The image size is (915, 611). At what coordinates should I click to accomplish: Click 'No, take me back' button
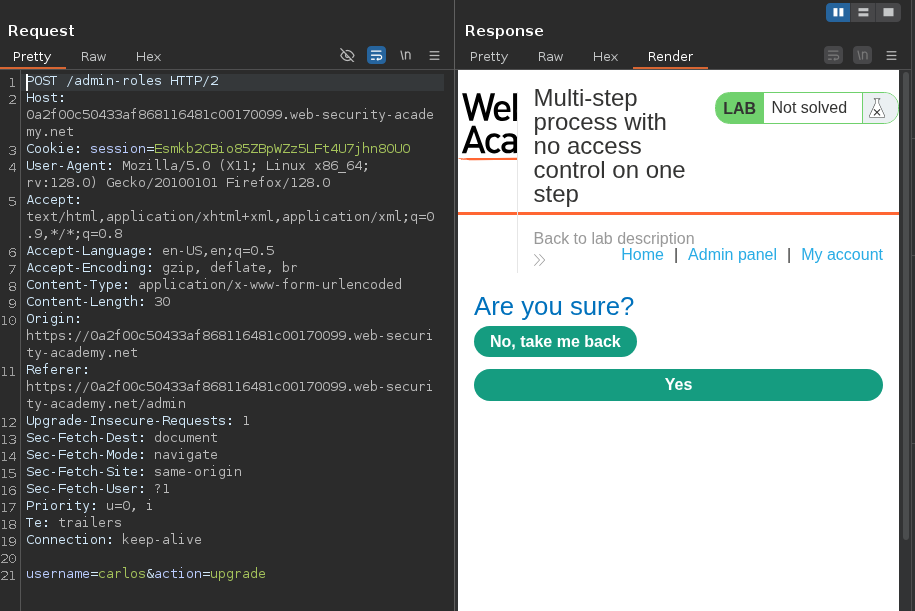point(555,341)
